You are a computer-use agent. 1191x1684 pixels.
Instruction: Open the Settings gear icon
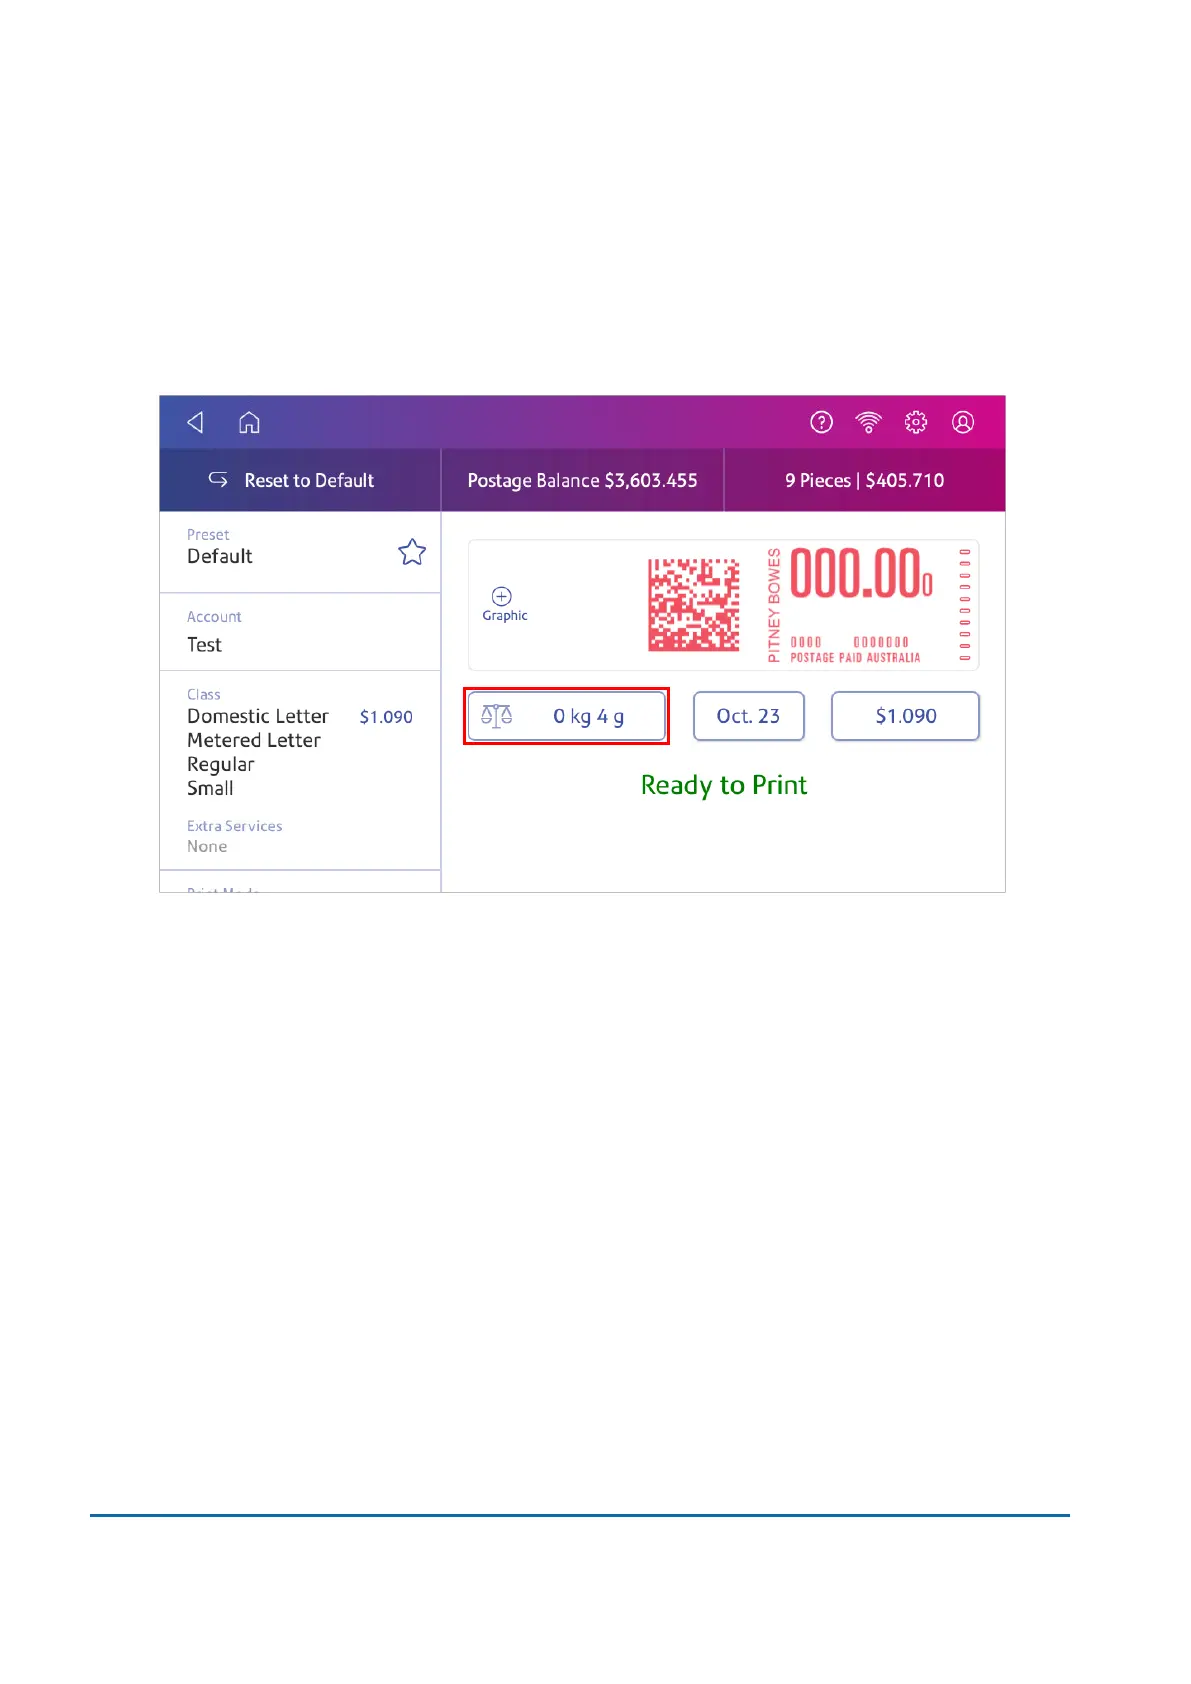click(915, 423)
